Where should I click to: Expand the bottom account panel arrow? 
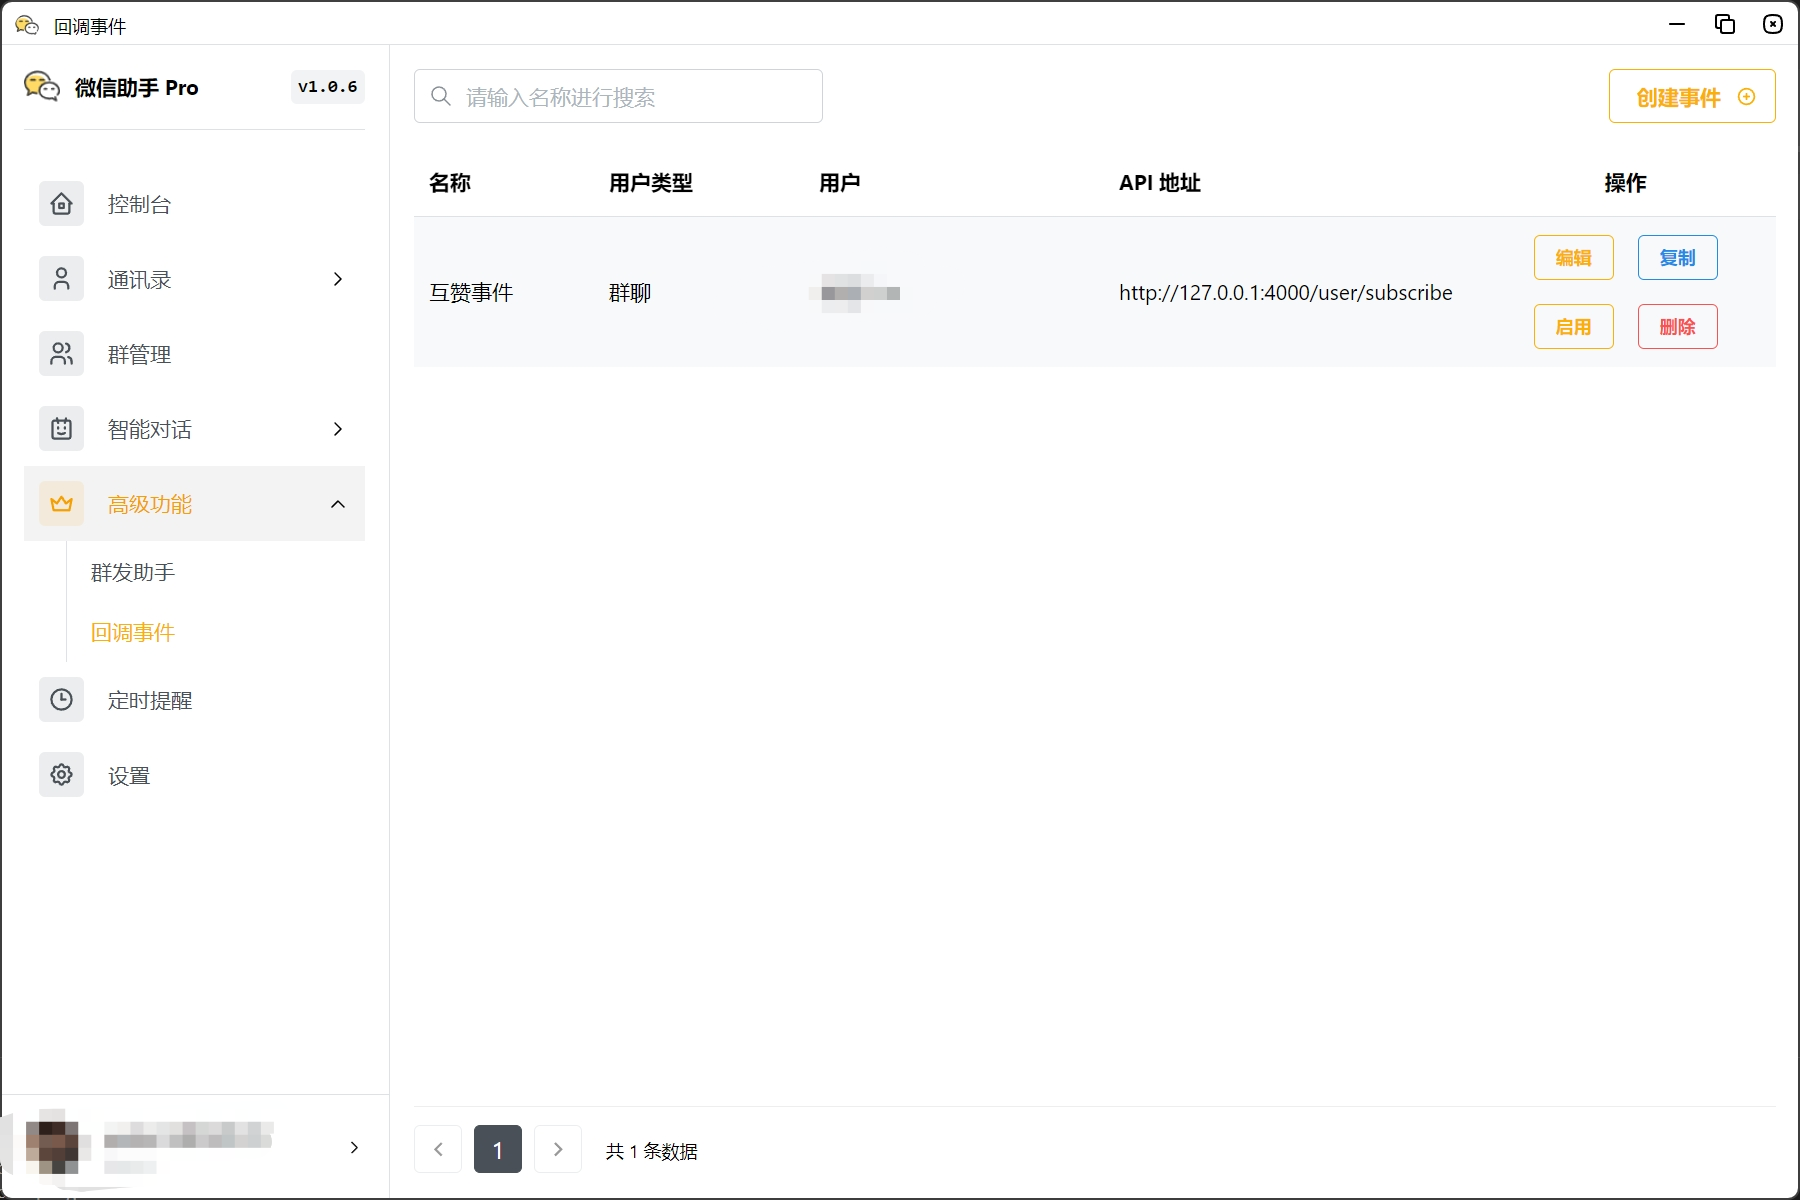point(354,1148)
